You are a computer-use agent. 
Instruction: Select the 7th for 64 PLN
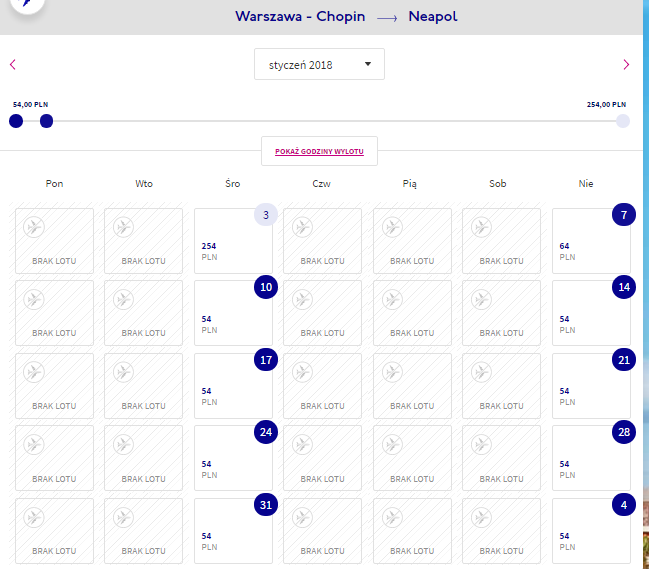591,241
